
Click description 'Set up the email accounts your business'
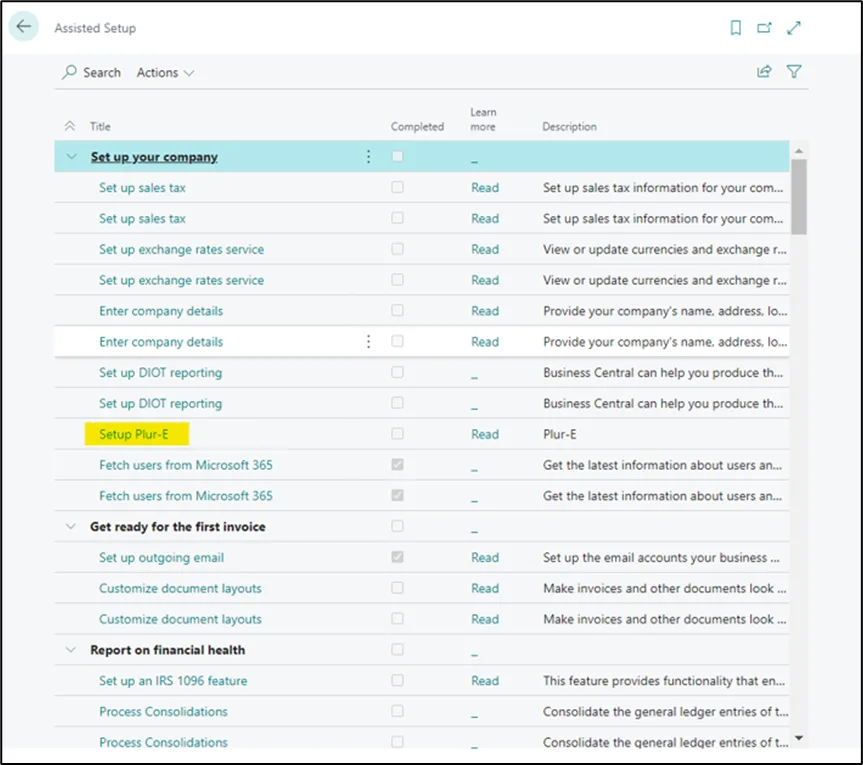point(661,558)
